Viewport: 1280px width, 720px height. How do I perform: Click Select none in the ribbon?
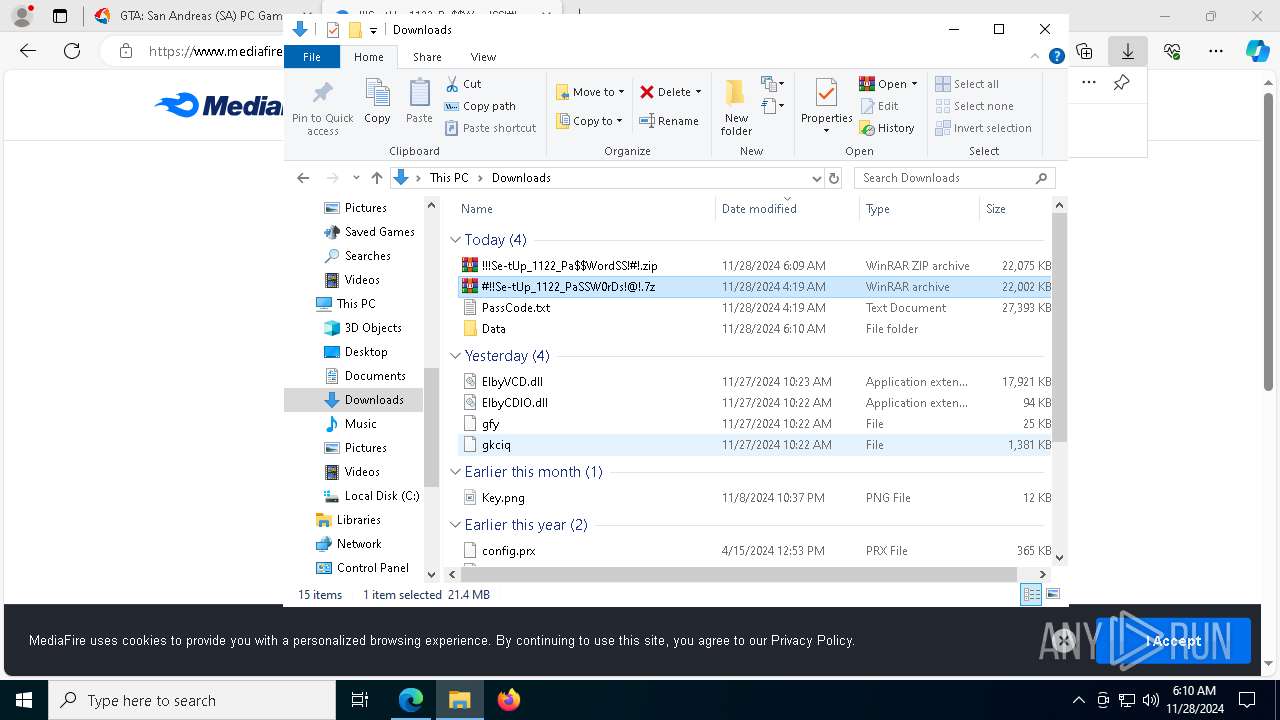[x=974, y=106]
